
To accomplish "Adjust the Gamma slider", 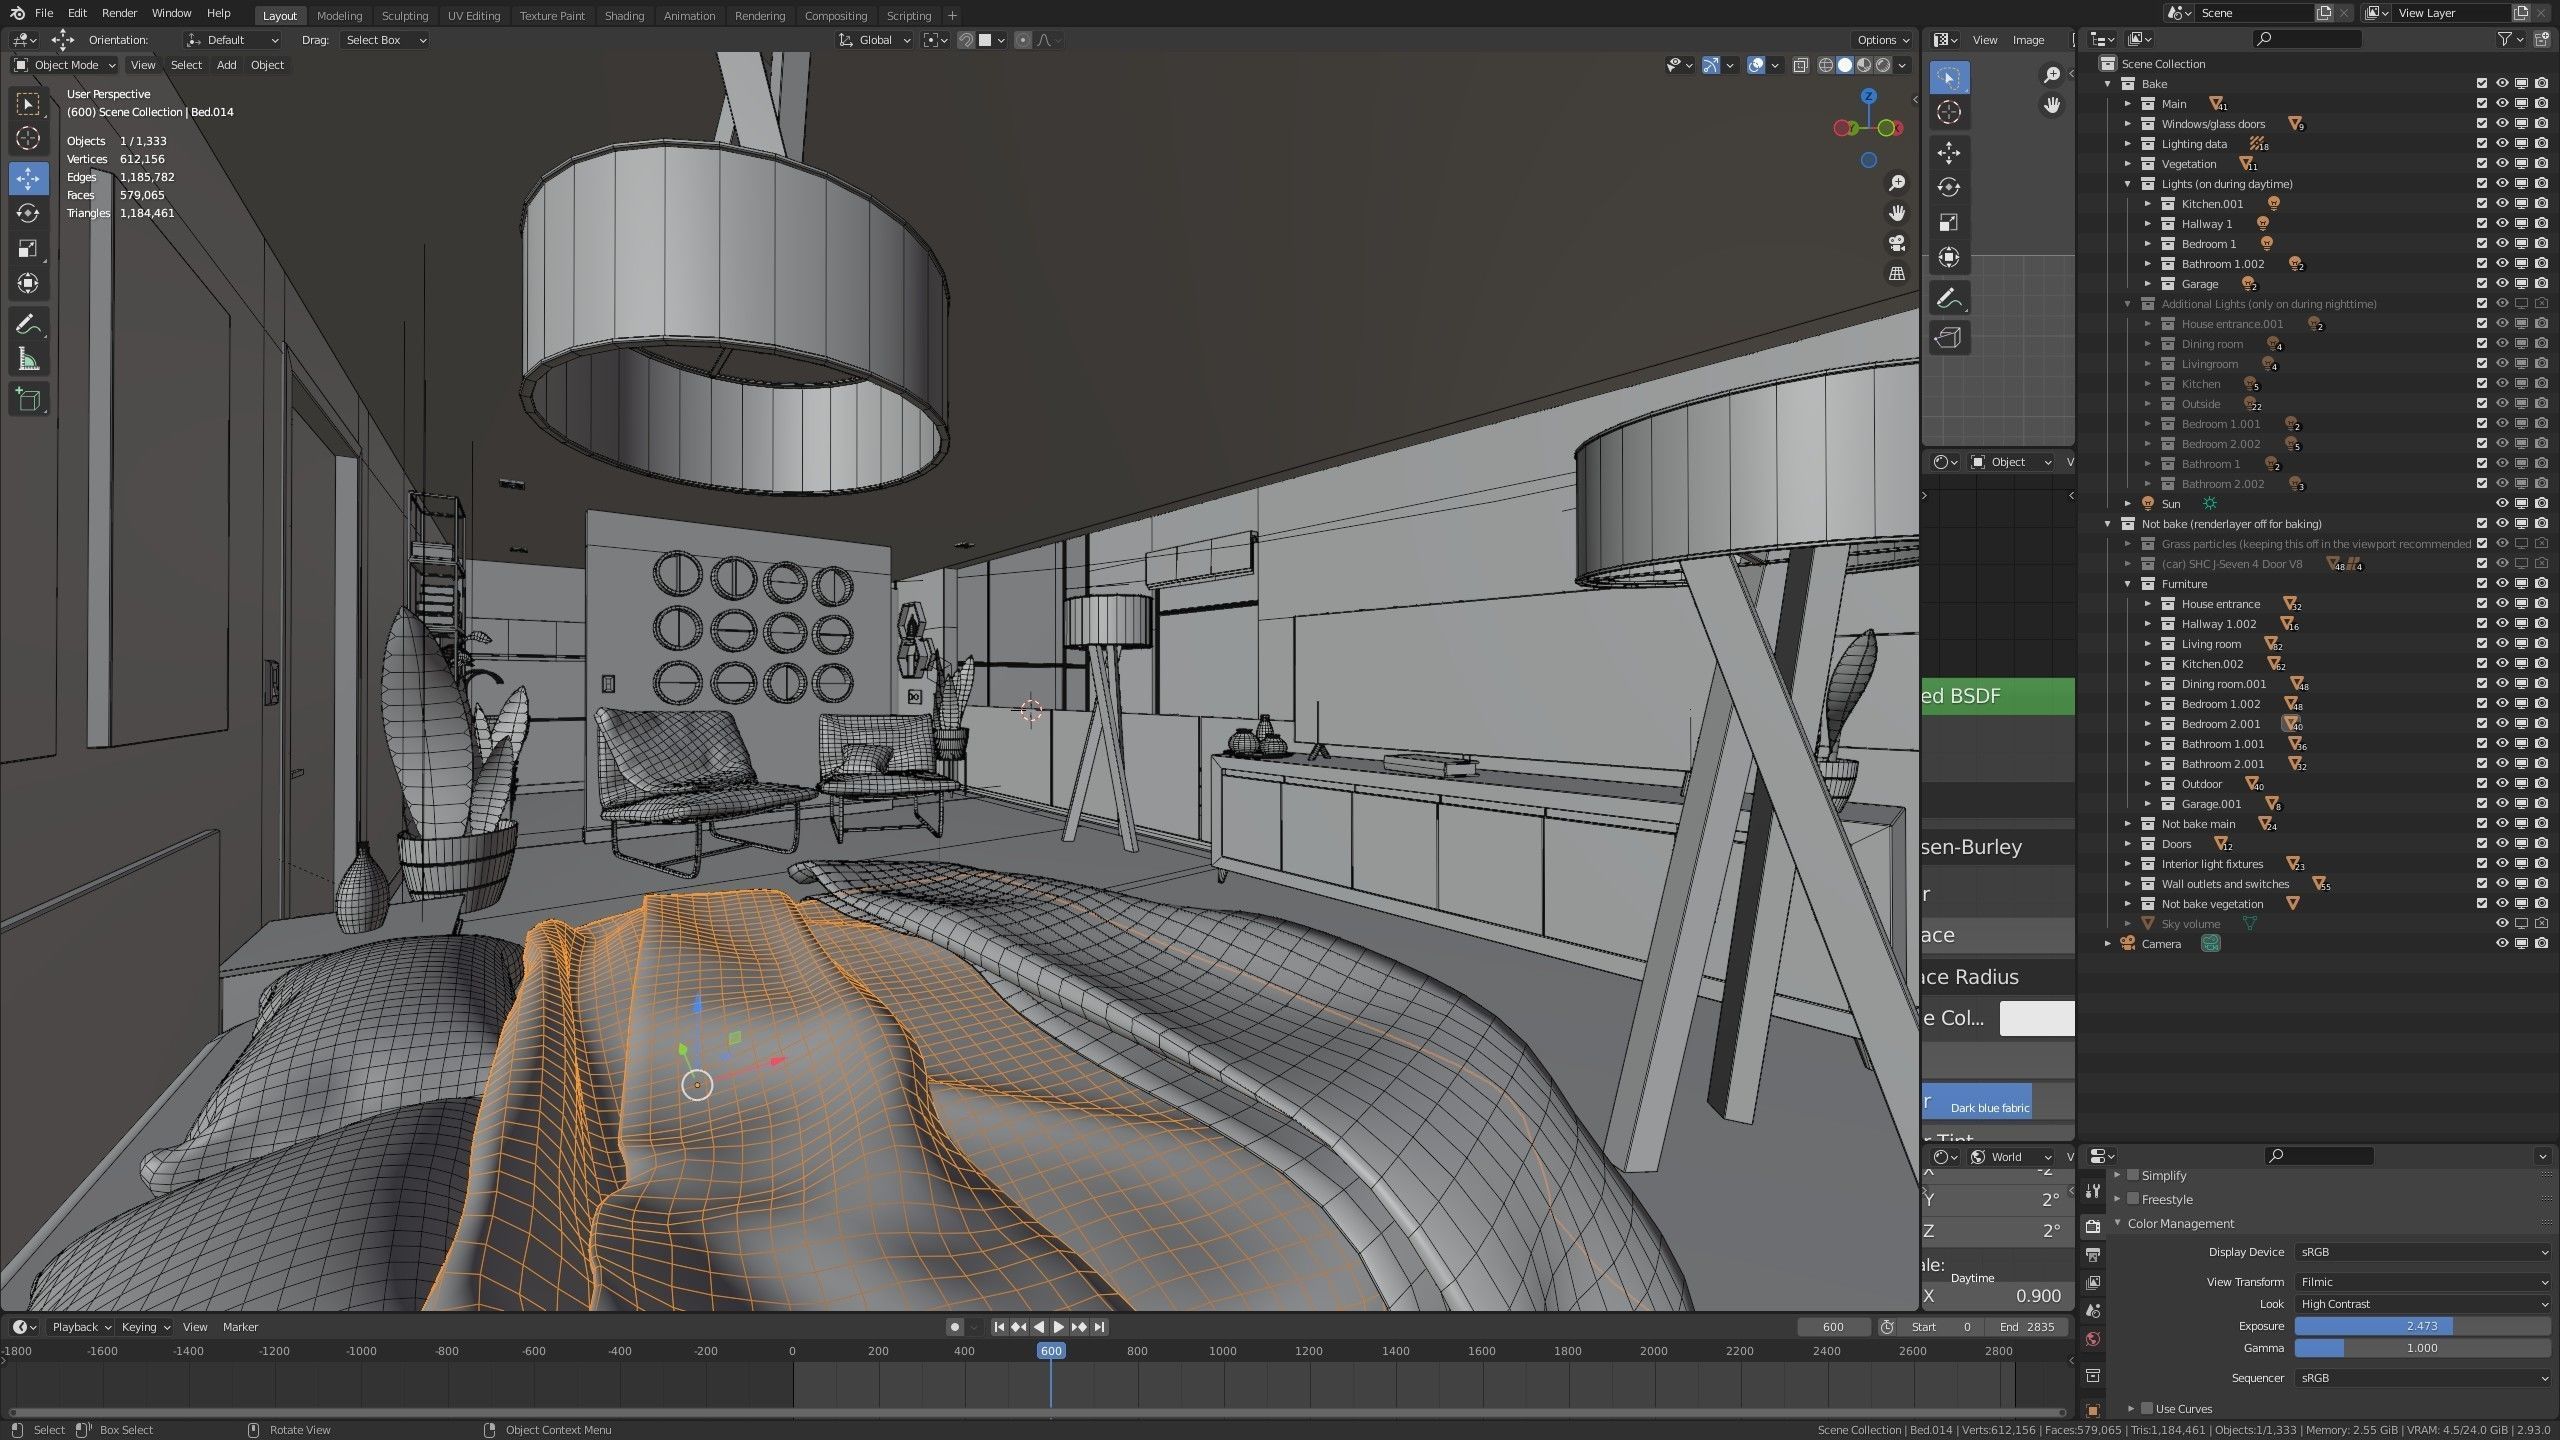I will coord(2423,1348).
